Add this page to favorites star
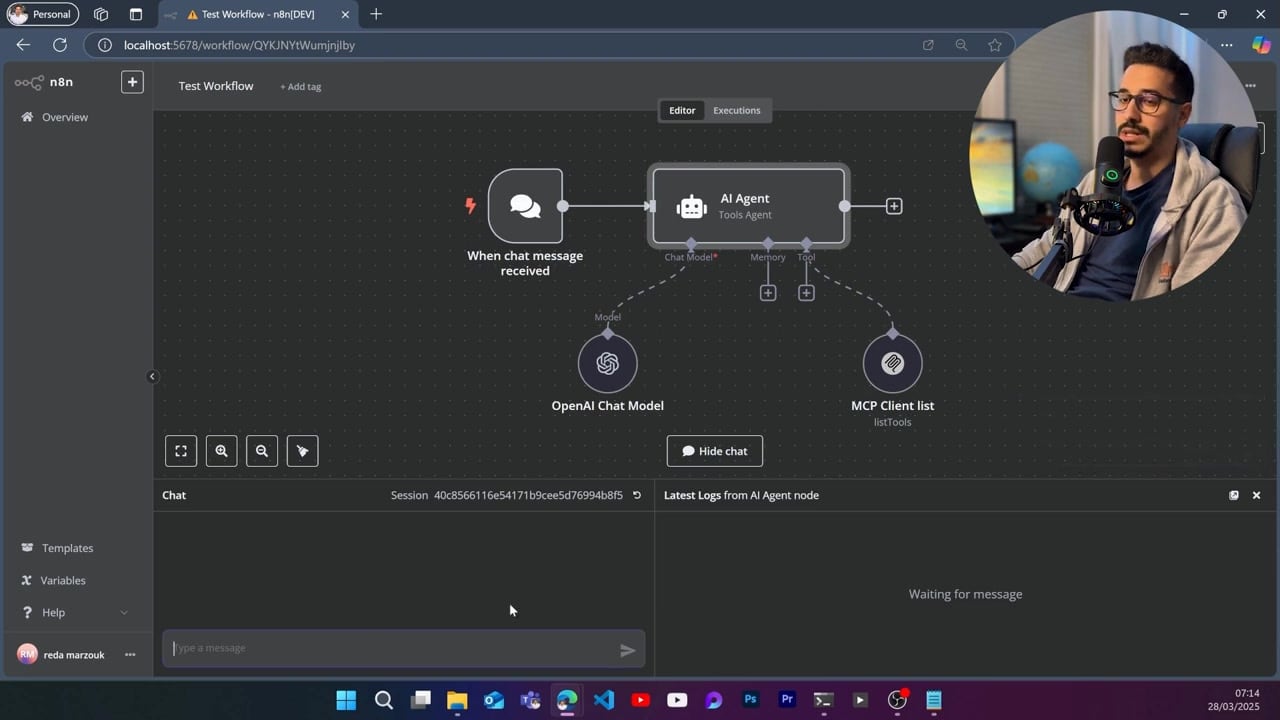Screen dimensions: 1280x720 pos(995,45)
